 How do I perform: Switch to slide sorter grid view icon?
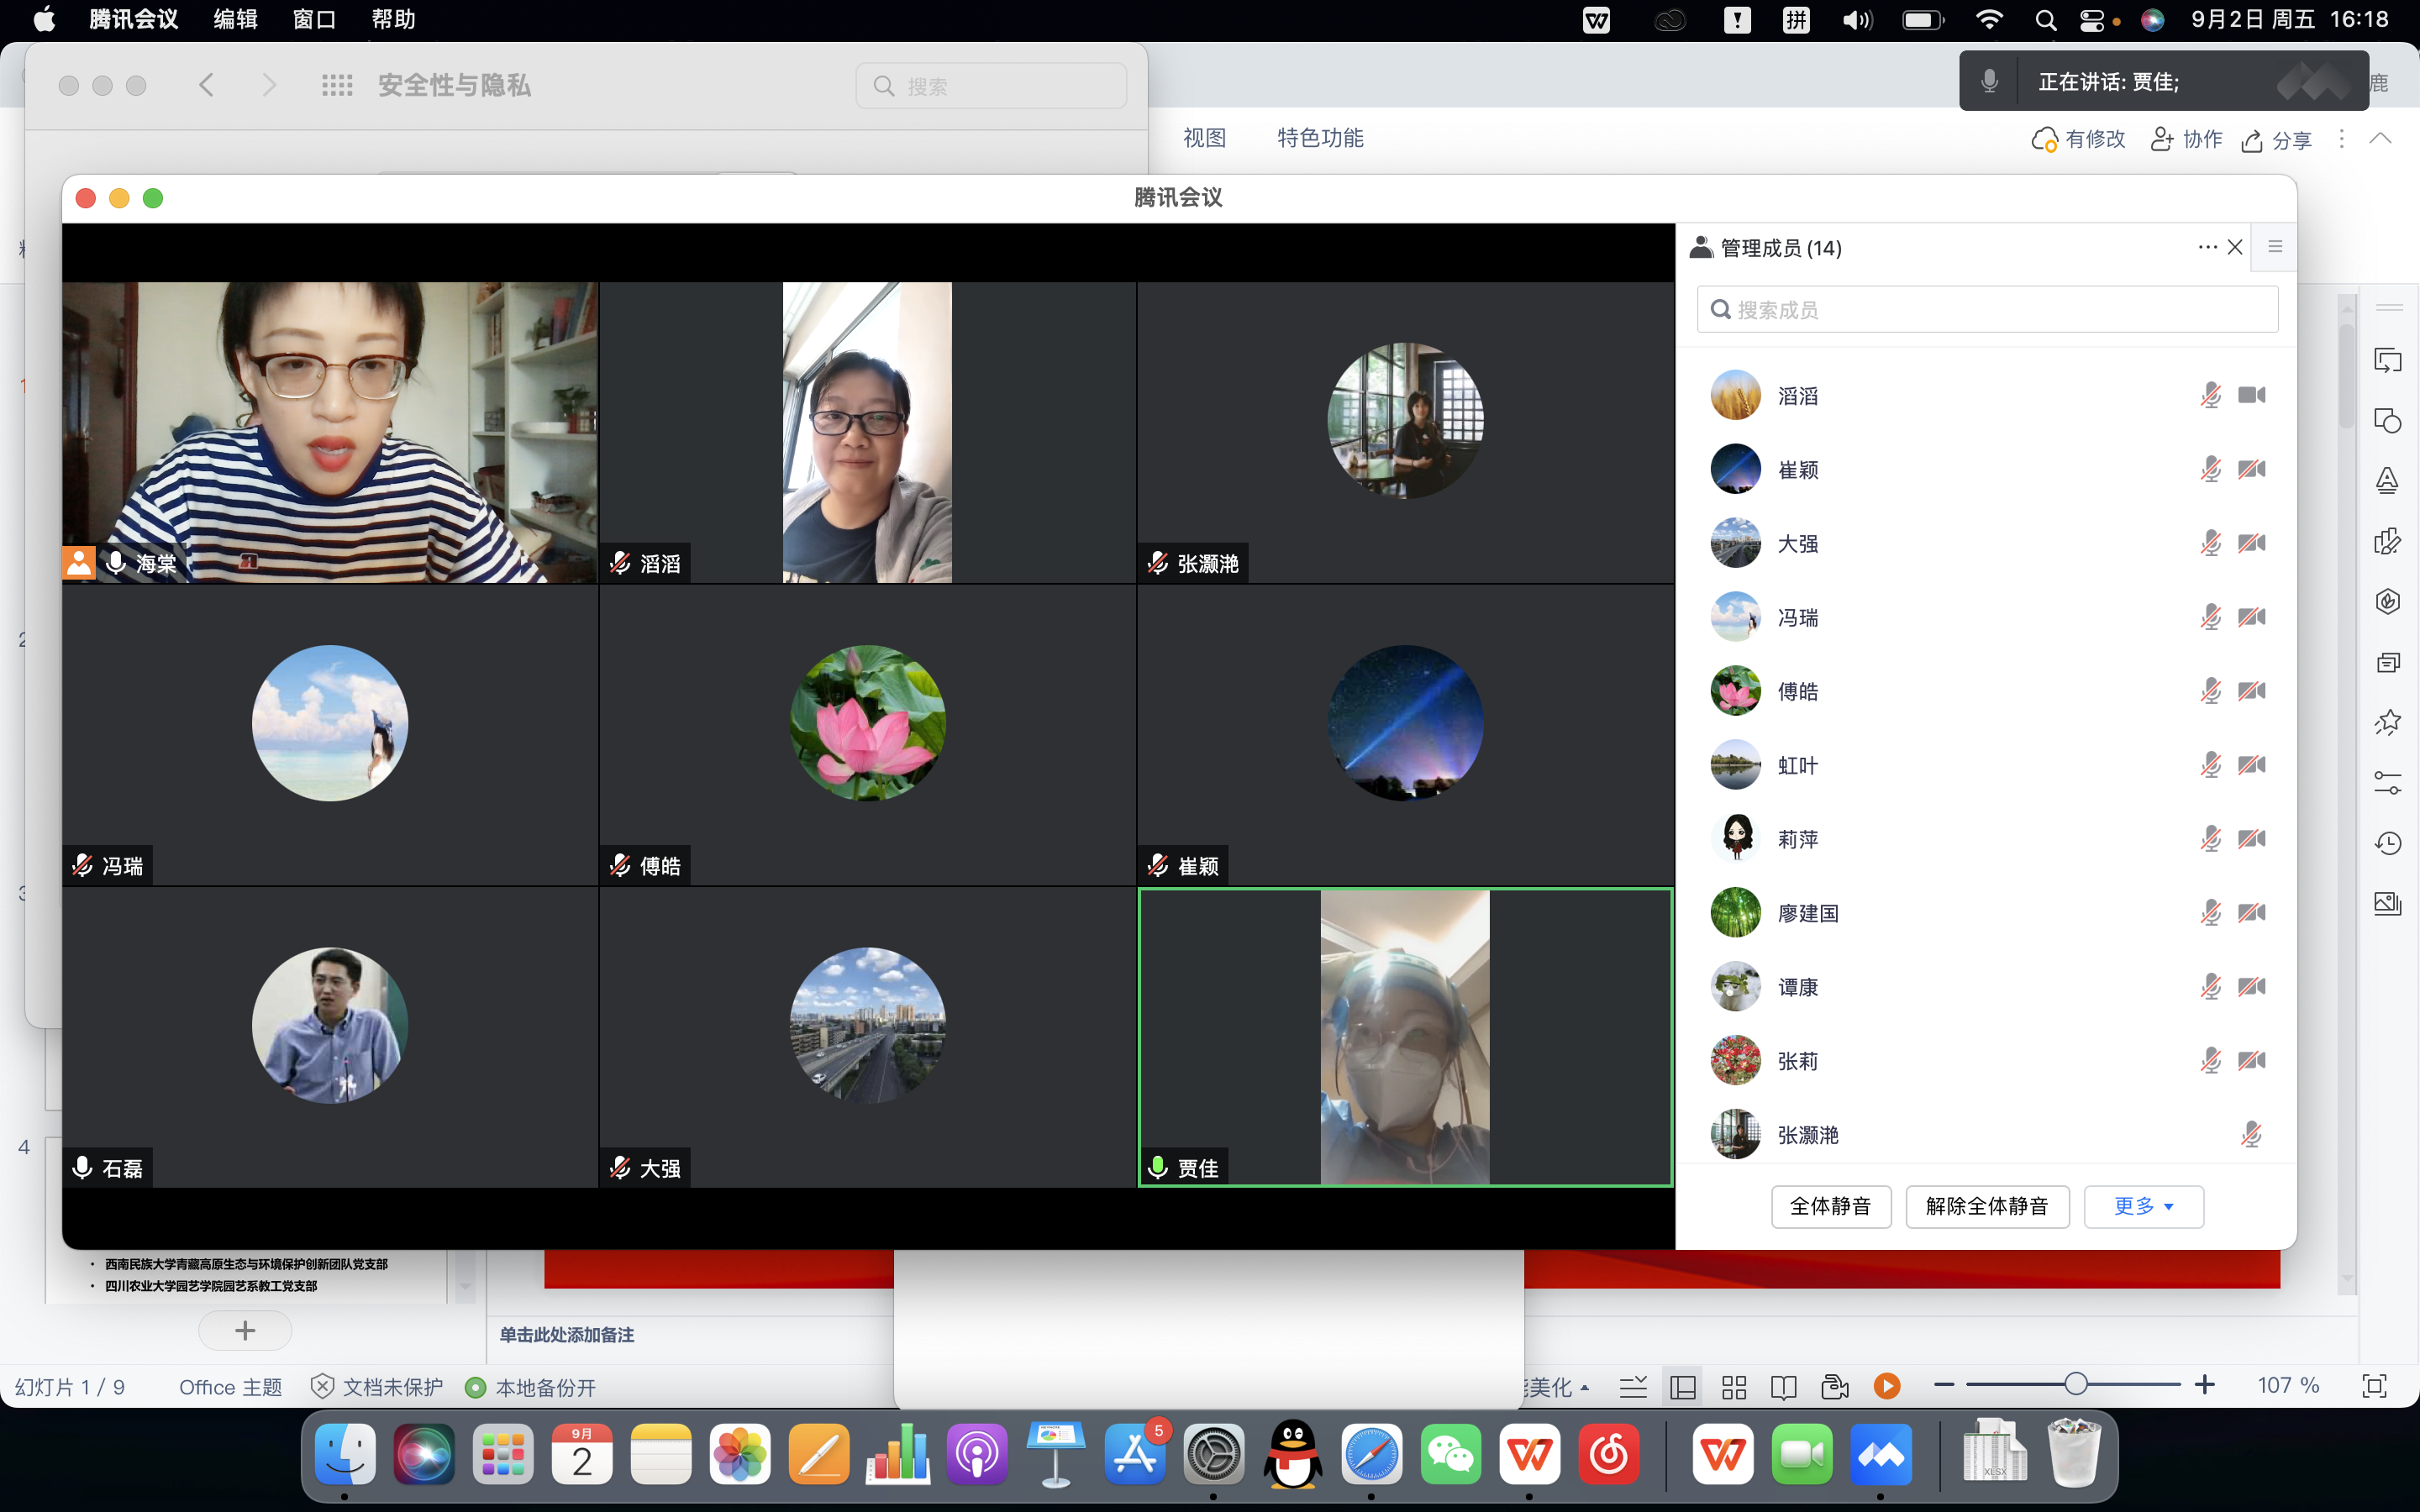pos(1734,1387)
